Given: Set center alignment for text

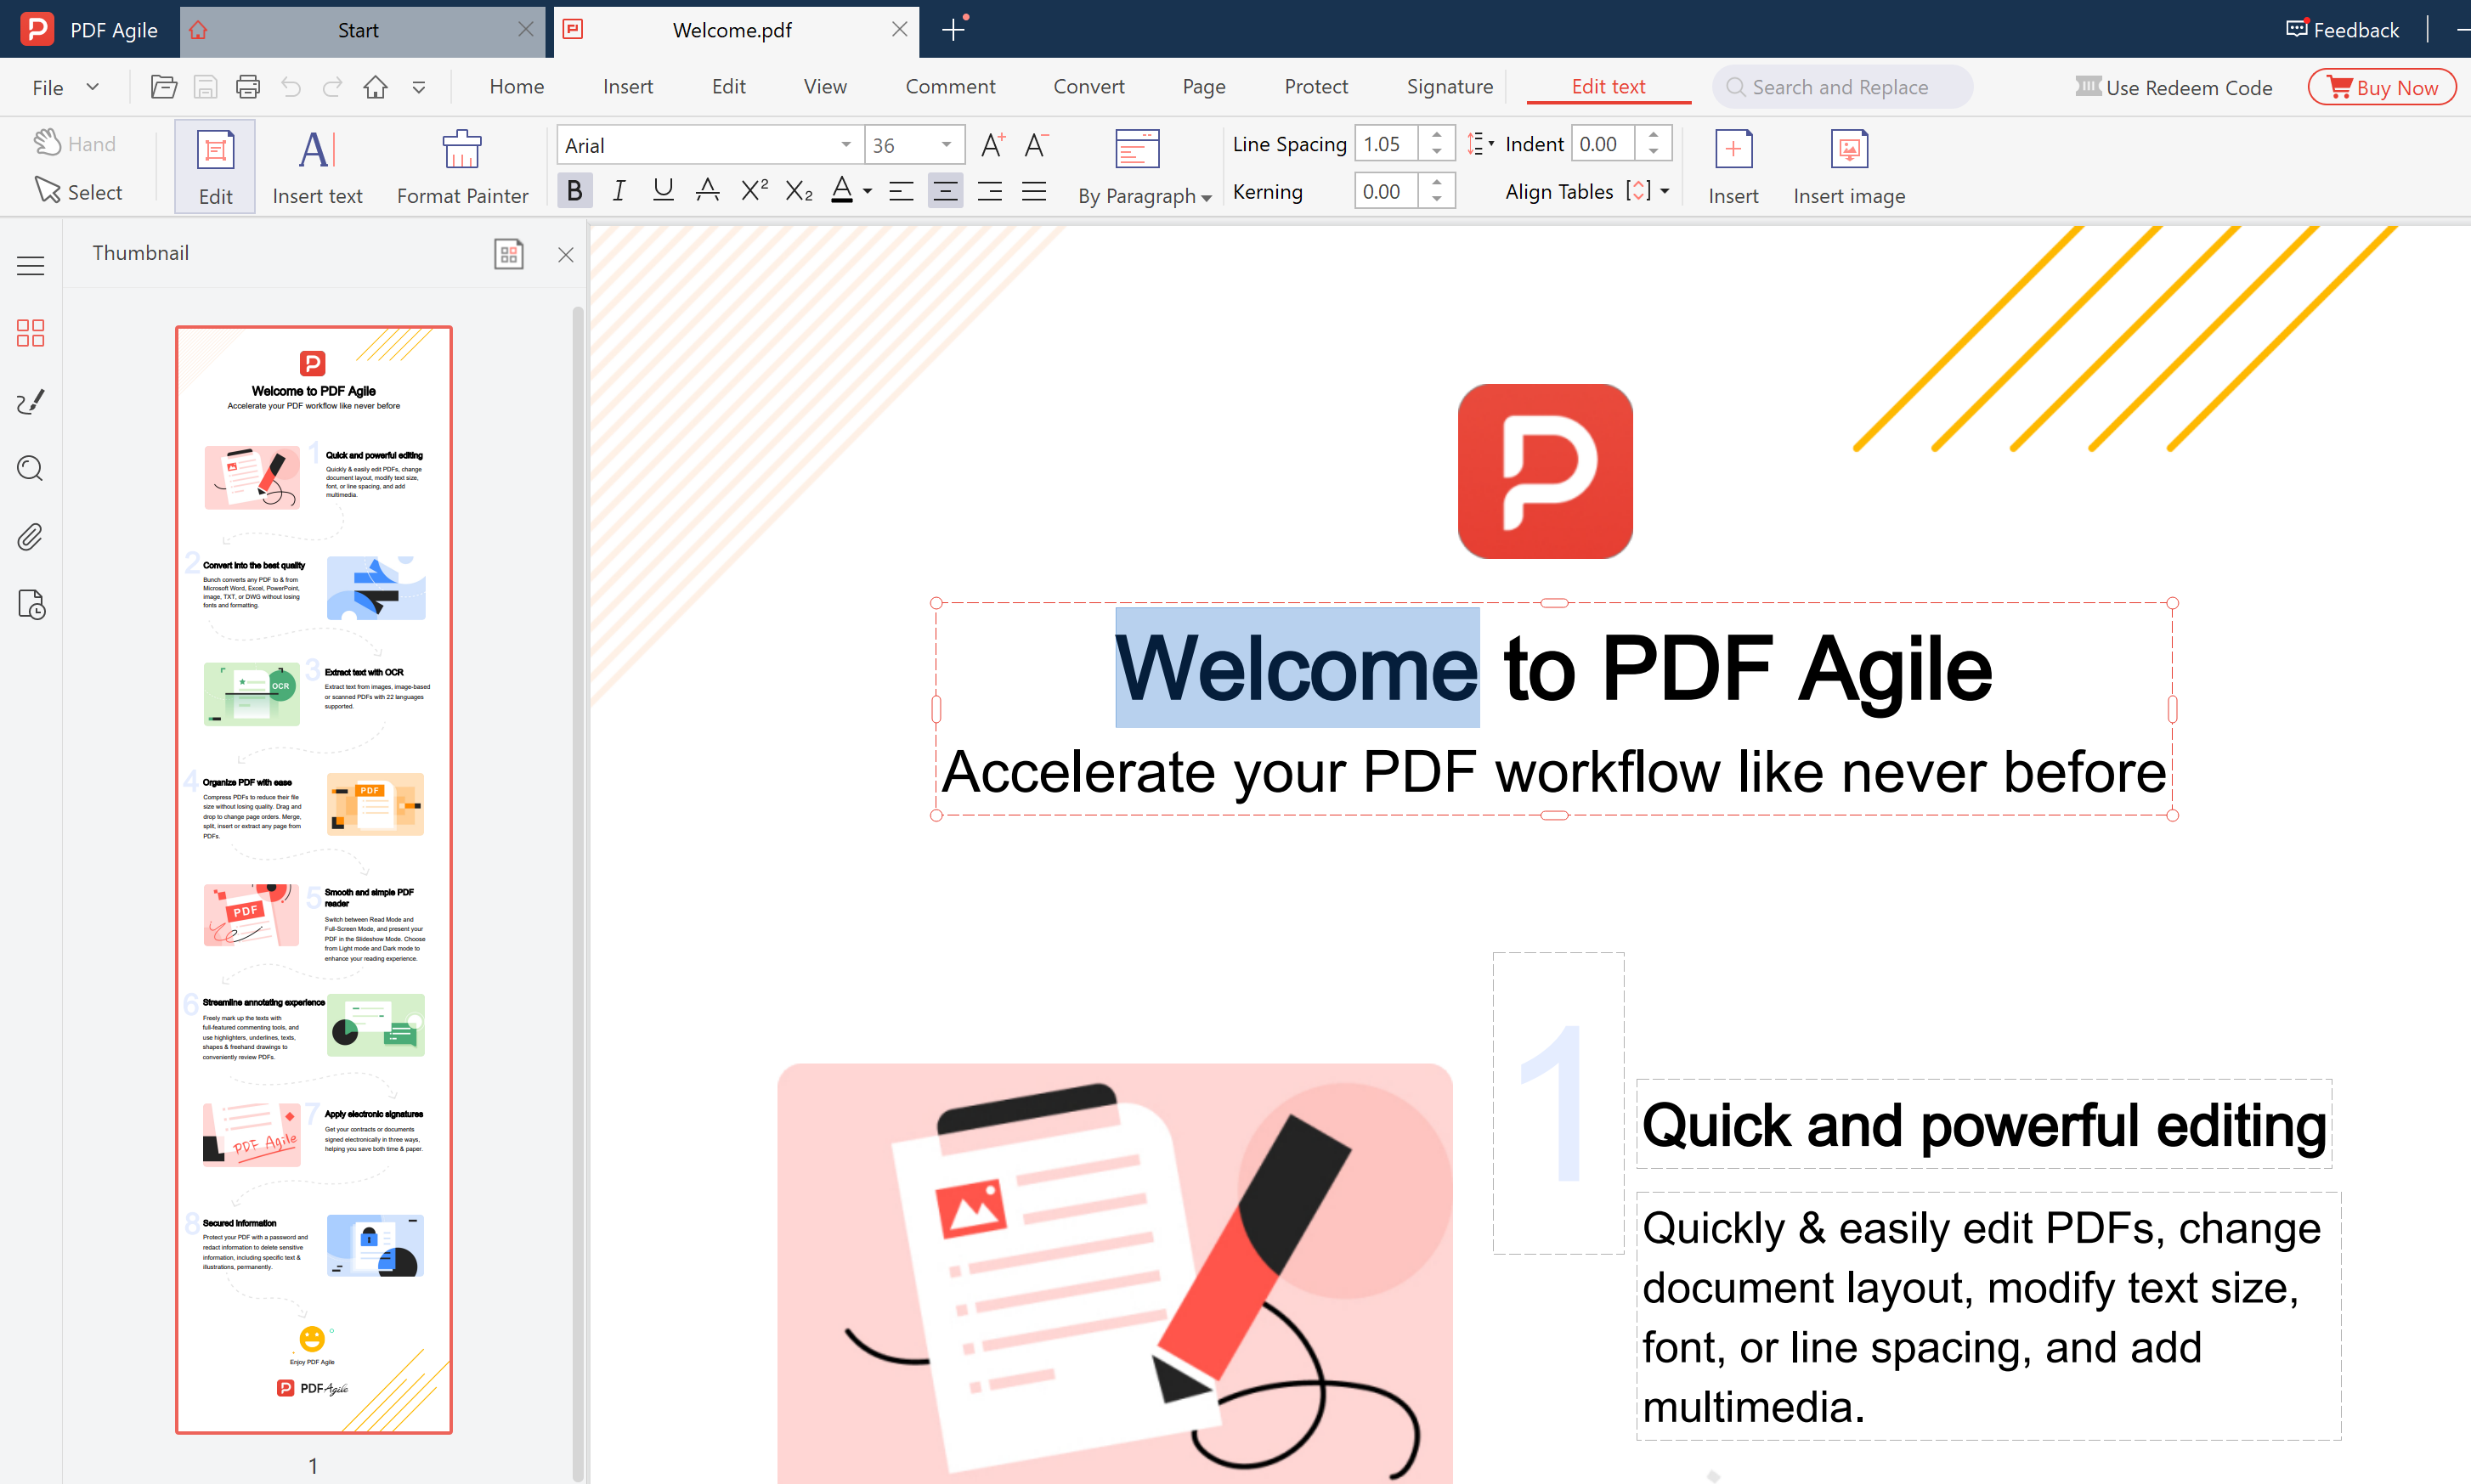Looking at the screenshot, I should click(945, 190).
